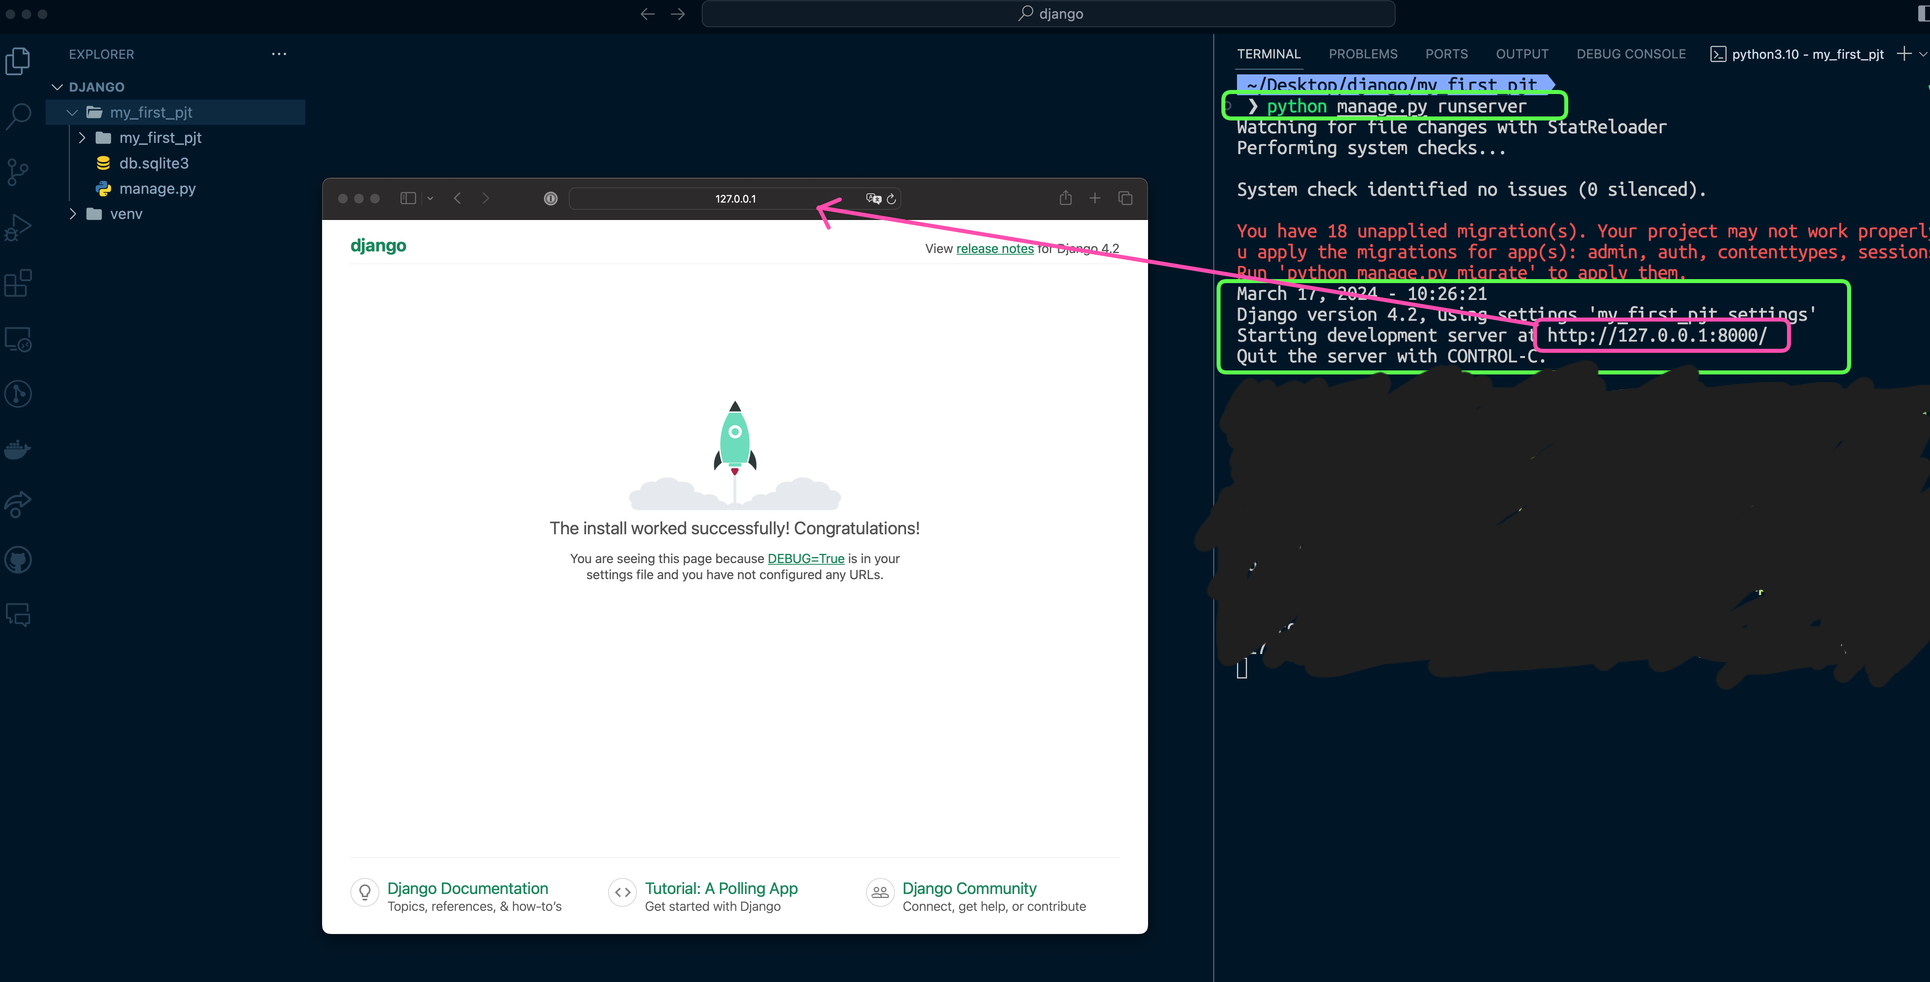Click the lightbulb icon beside Django Documentation

(x=365, y=892)
